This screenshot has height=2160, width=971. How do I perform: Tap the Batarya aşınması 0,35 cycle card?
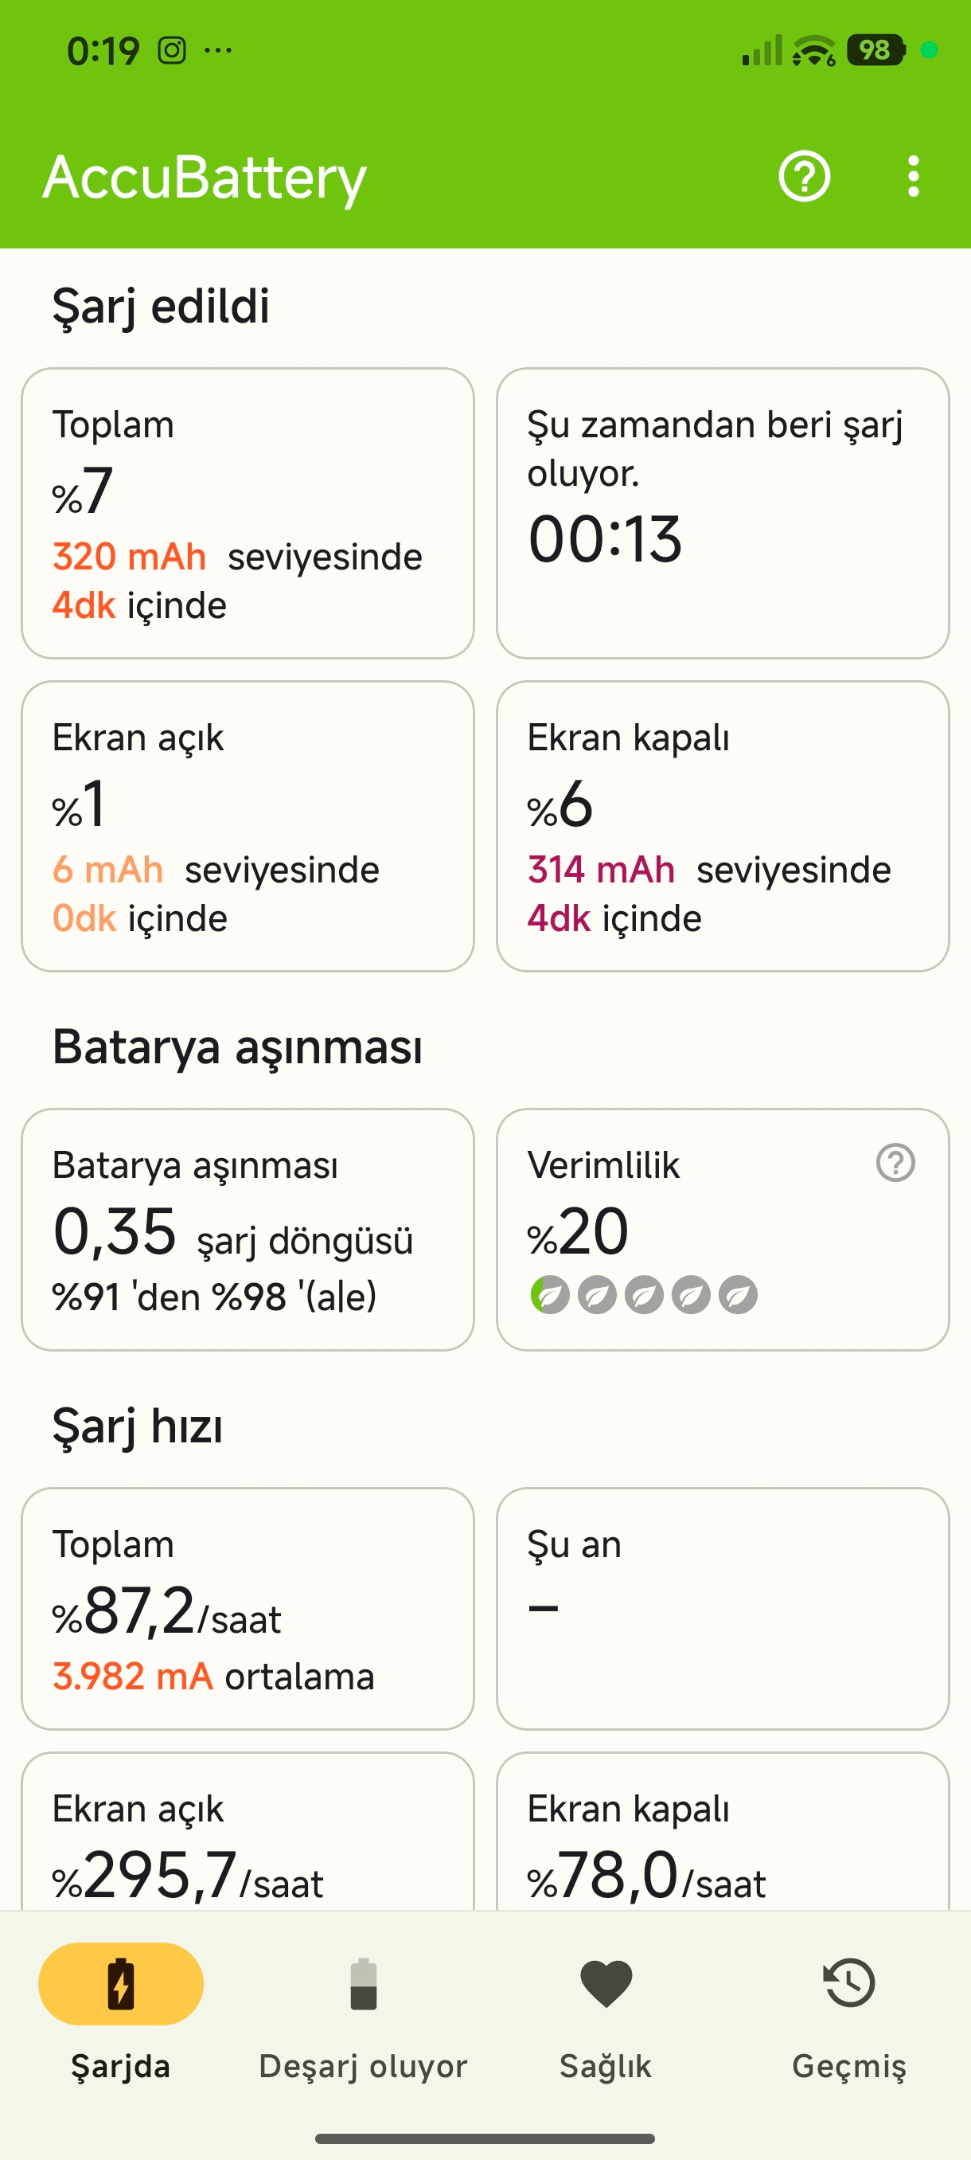(x=248, y=1229)
